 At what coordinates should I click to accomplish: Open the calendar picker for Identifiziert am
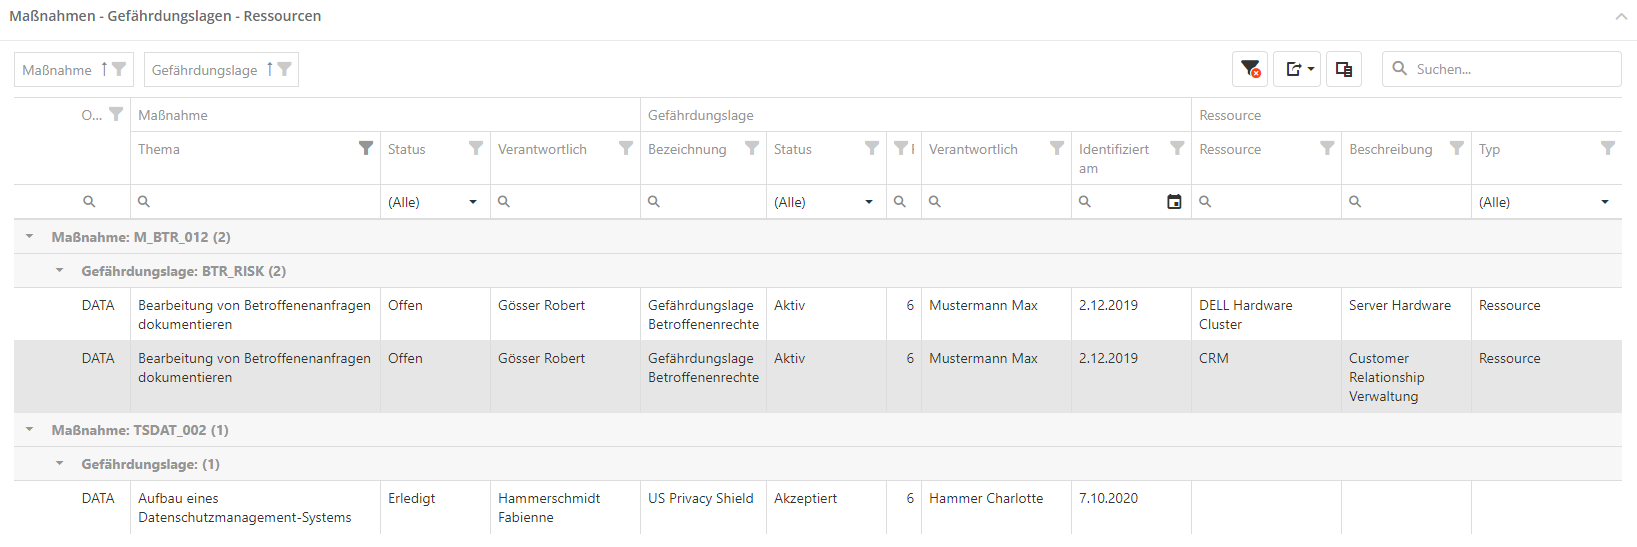(1174, 202)
